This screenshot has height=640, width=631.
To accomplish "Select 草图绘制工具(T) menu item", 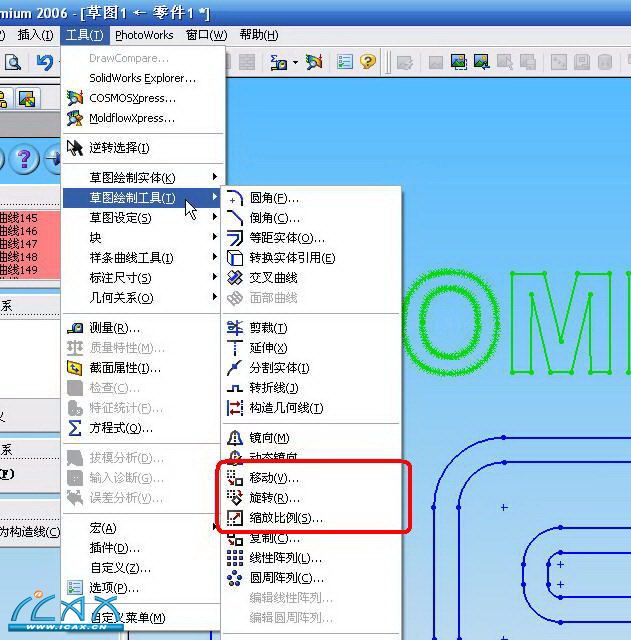I will (x=142, y=198).
